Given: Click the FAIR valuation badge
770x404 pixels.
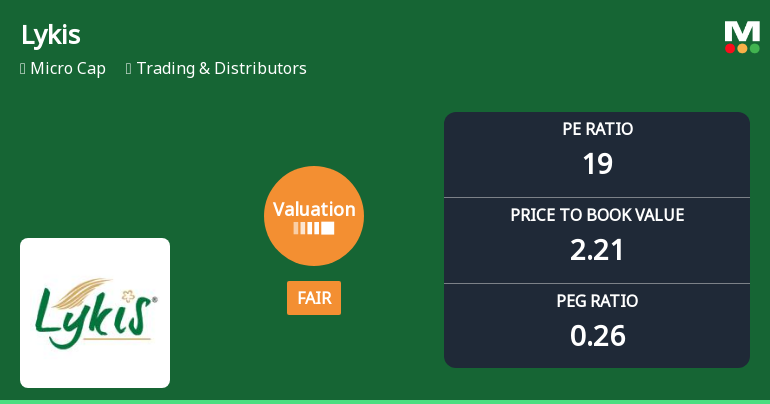Looking at the screenshot, I should pos(314,298).
